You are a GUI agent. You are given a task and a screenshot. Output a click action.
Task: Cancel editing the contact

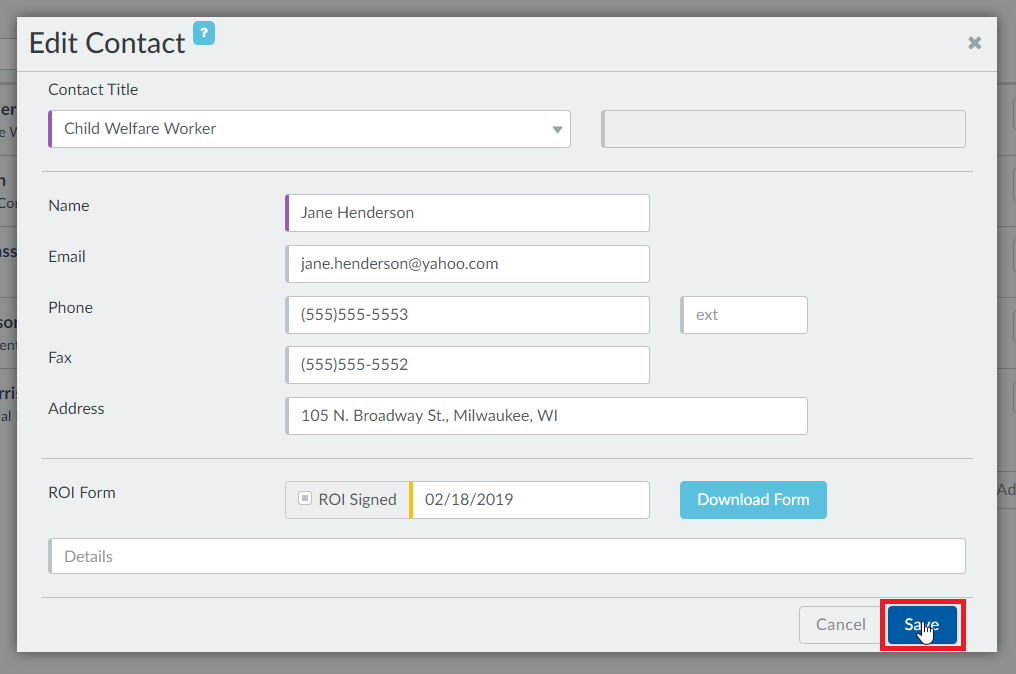tap(840, 625)
